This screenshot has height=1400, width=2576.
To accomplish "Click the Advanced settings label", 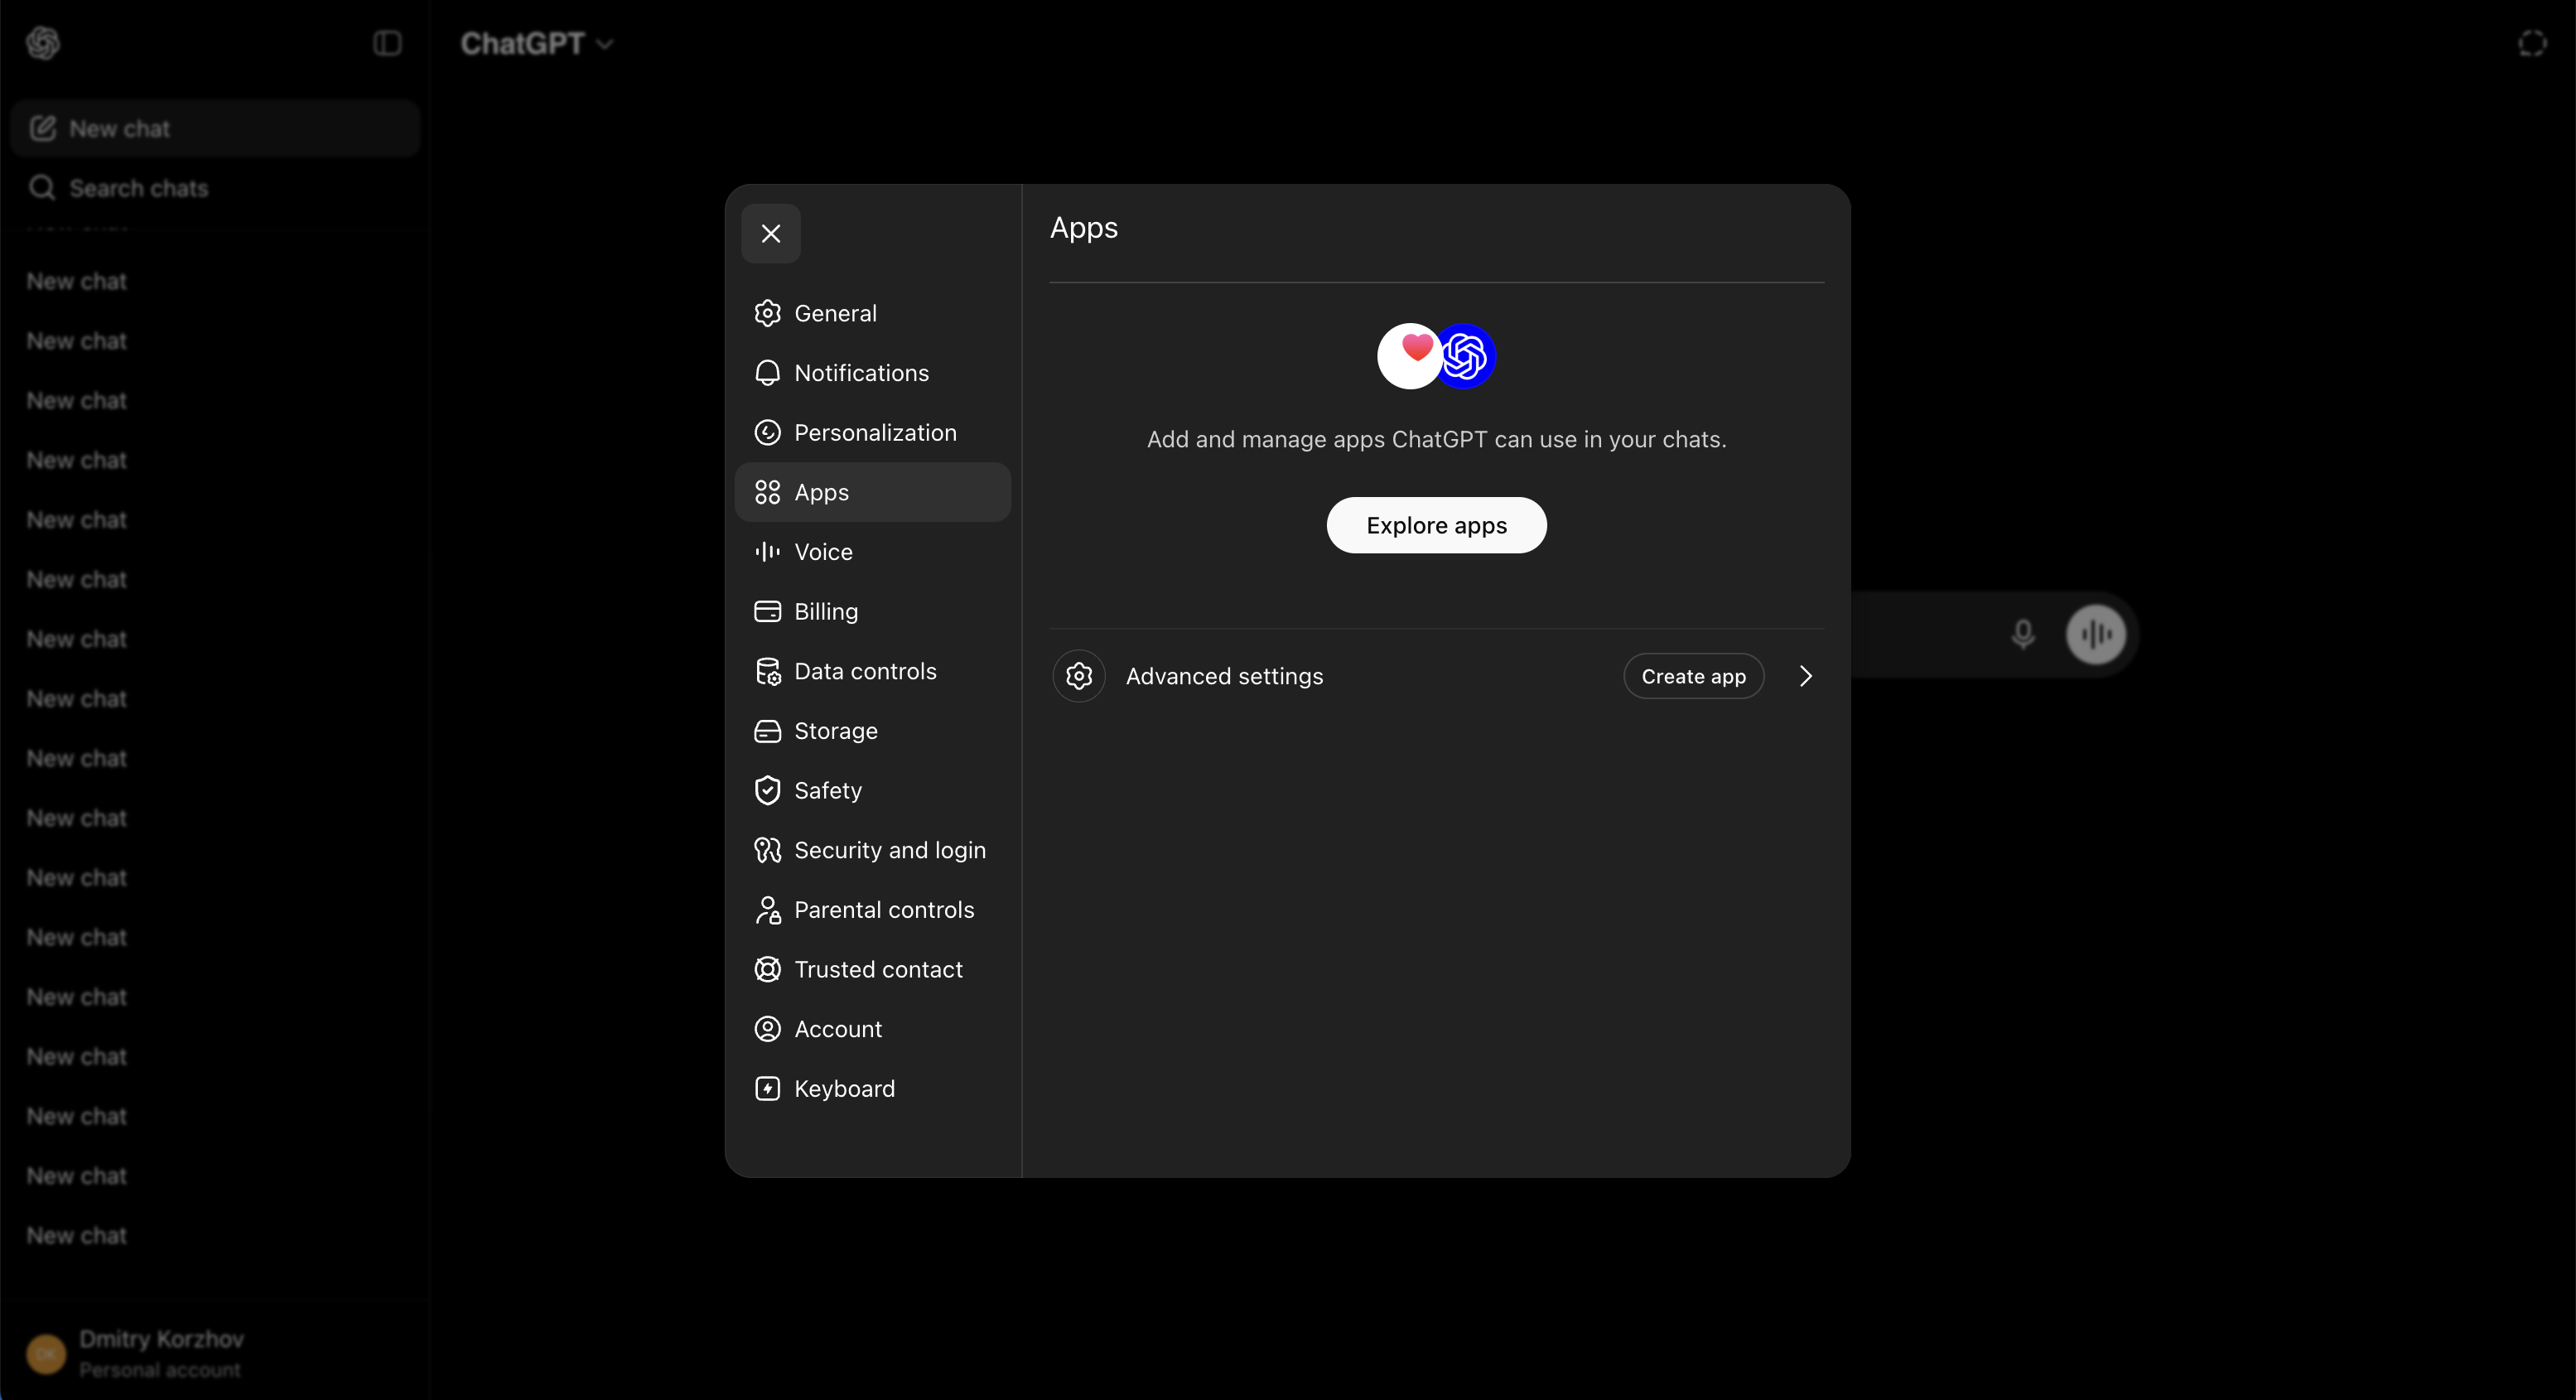I will [x=1224, y=676].
